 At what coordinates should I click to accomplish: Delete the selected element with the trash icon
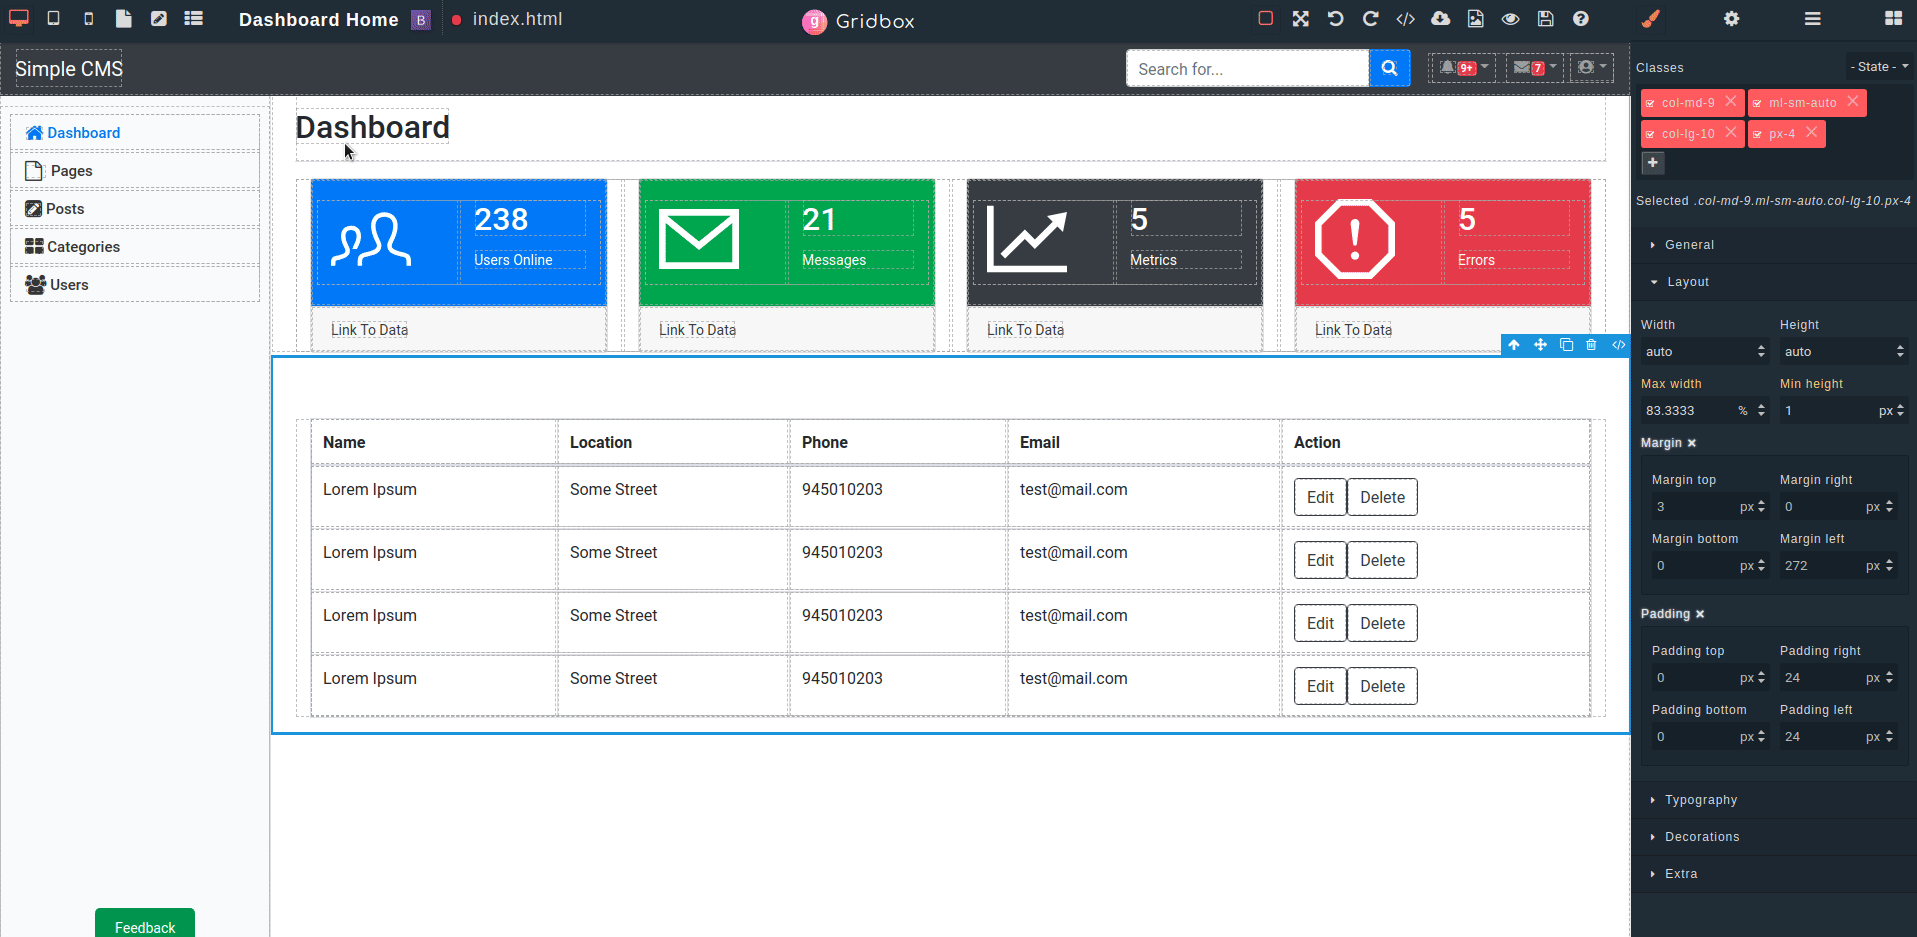(x=1592, y=345)
